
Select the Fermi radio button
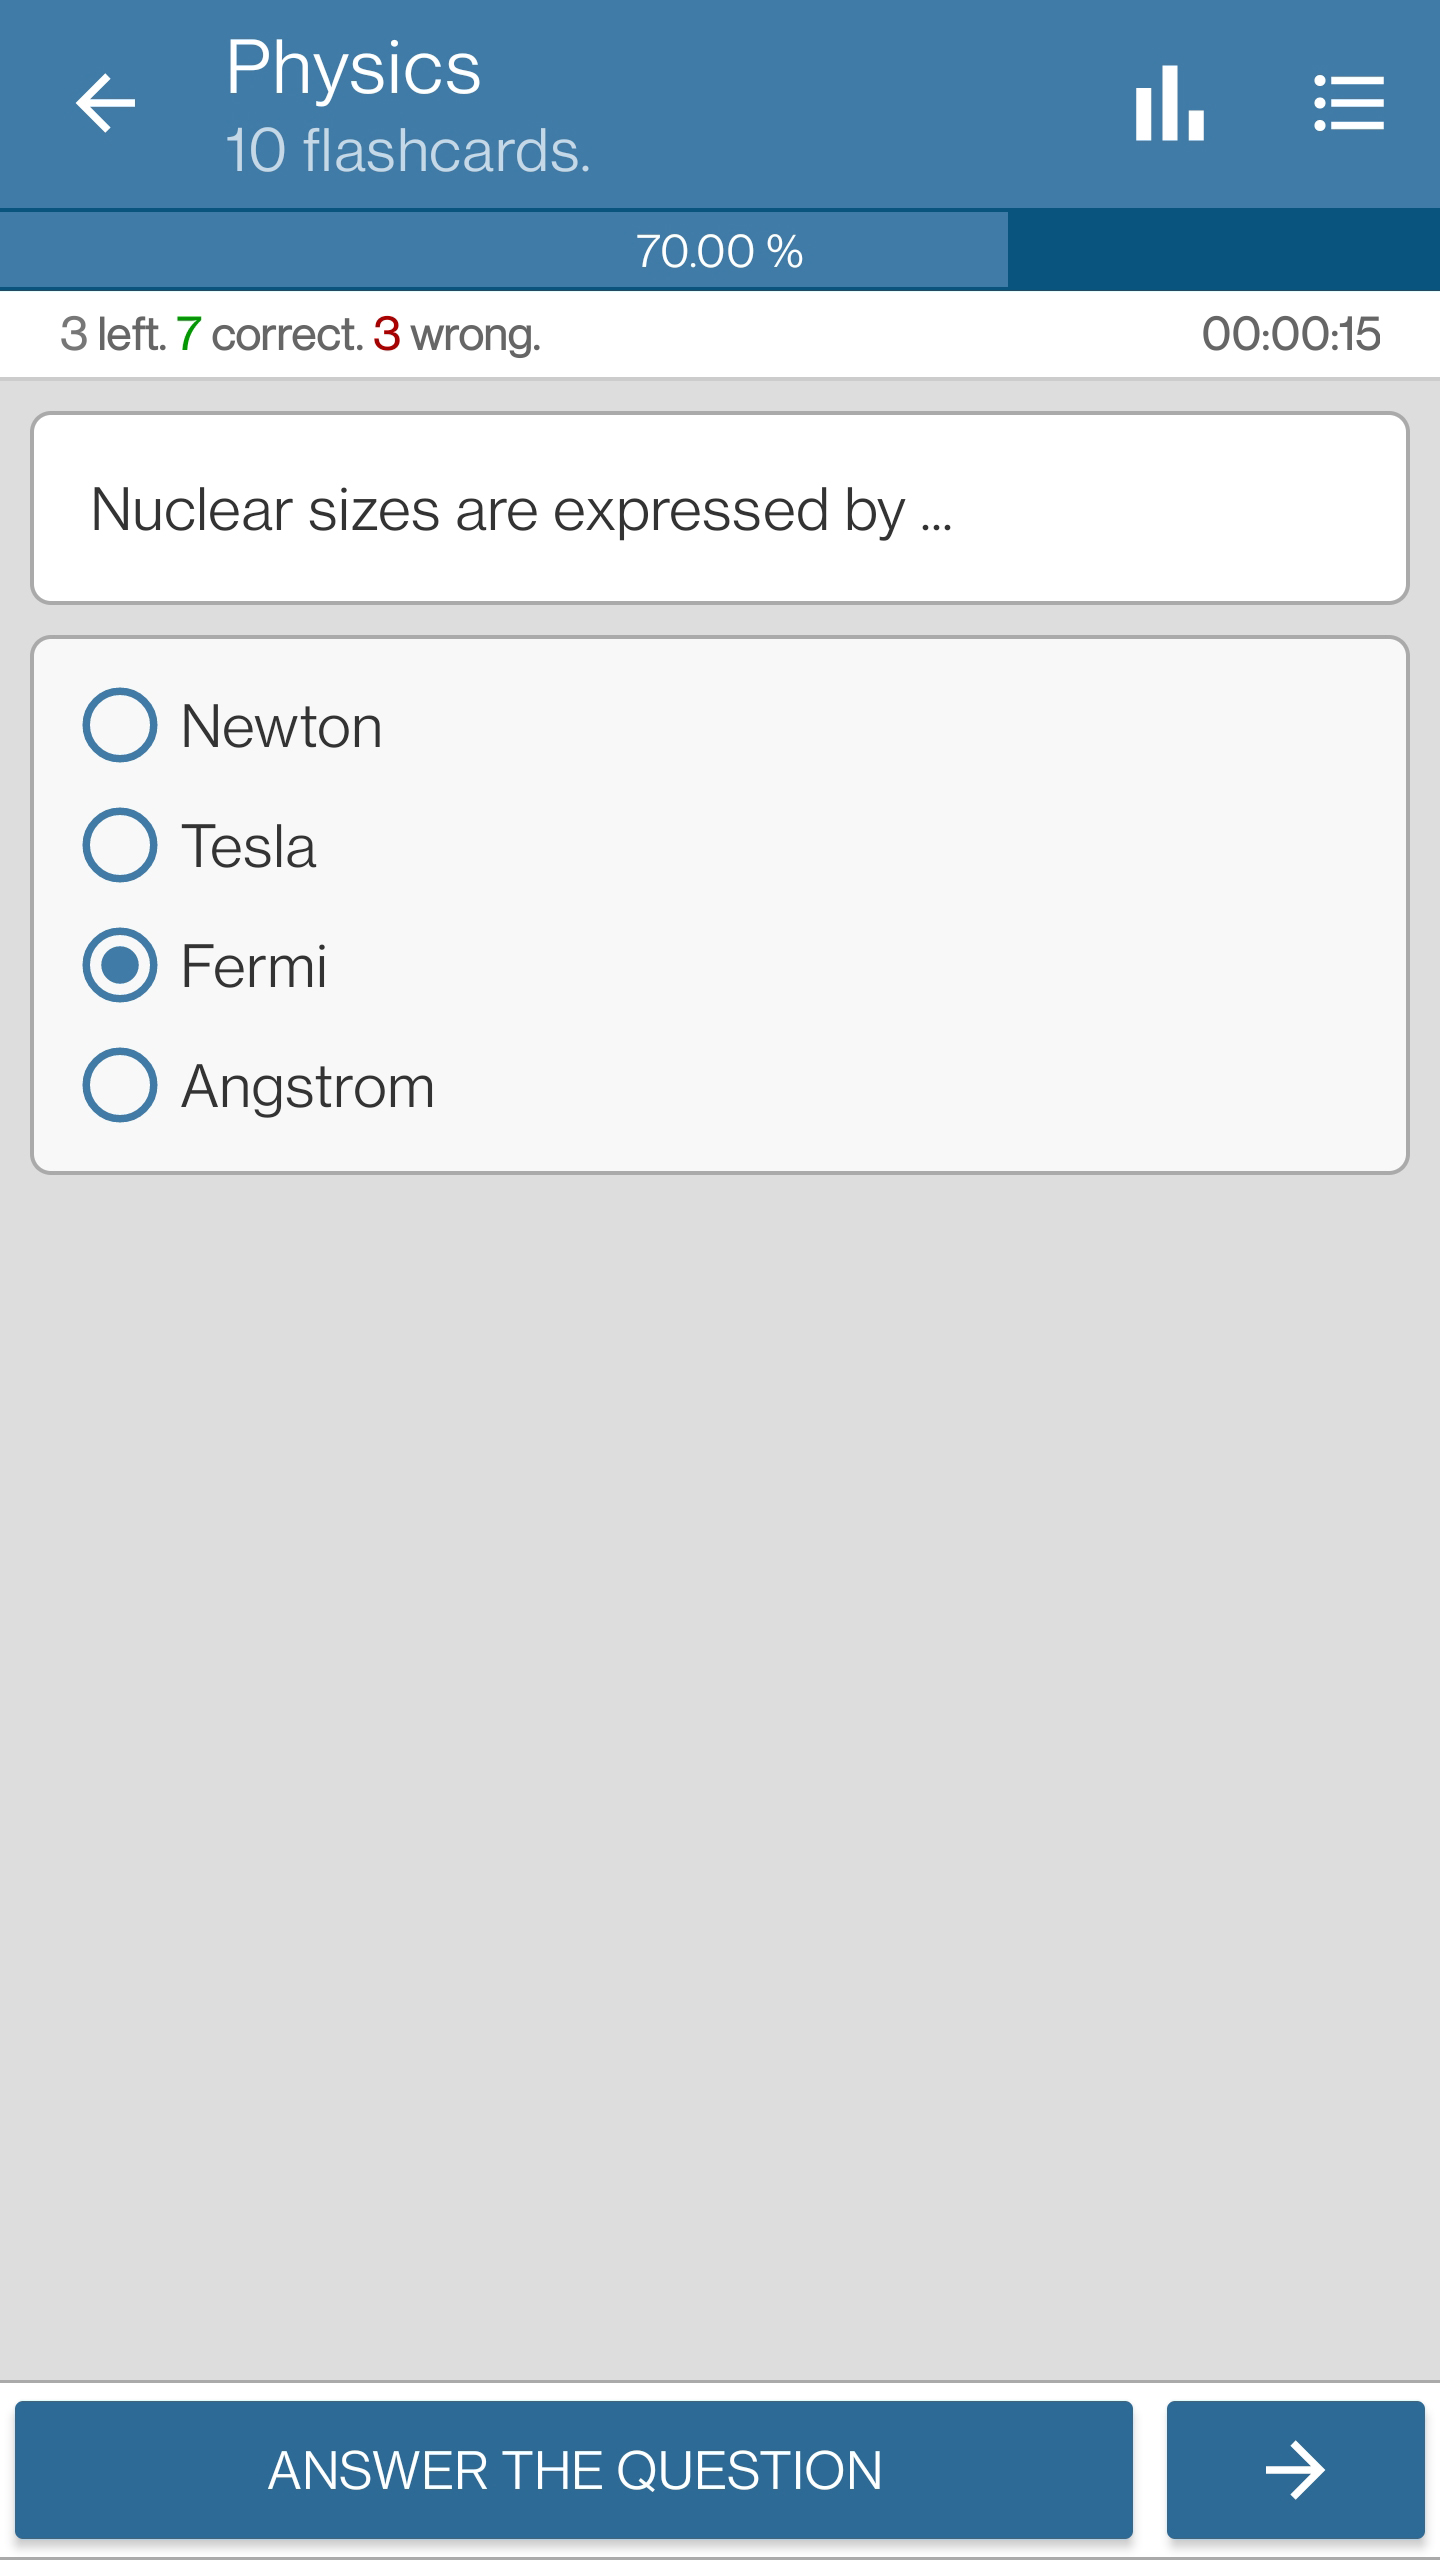[120, 965]
